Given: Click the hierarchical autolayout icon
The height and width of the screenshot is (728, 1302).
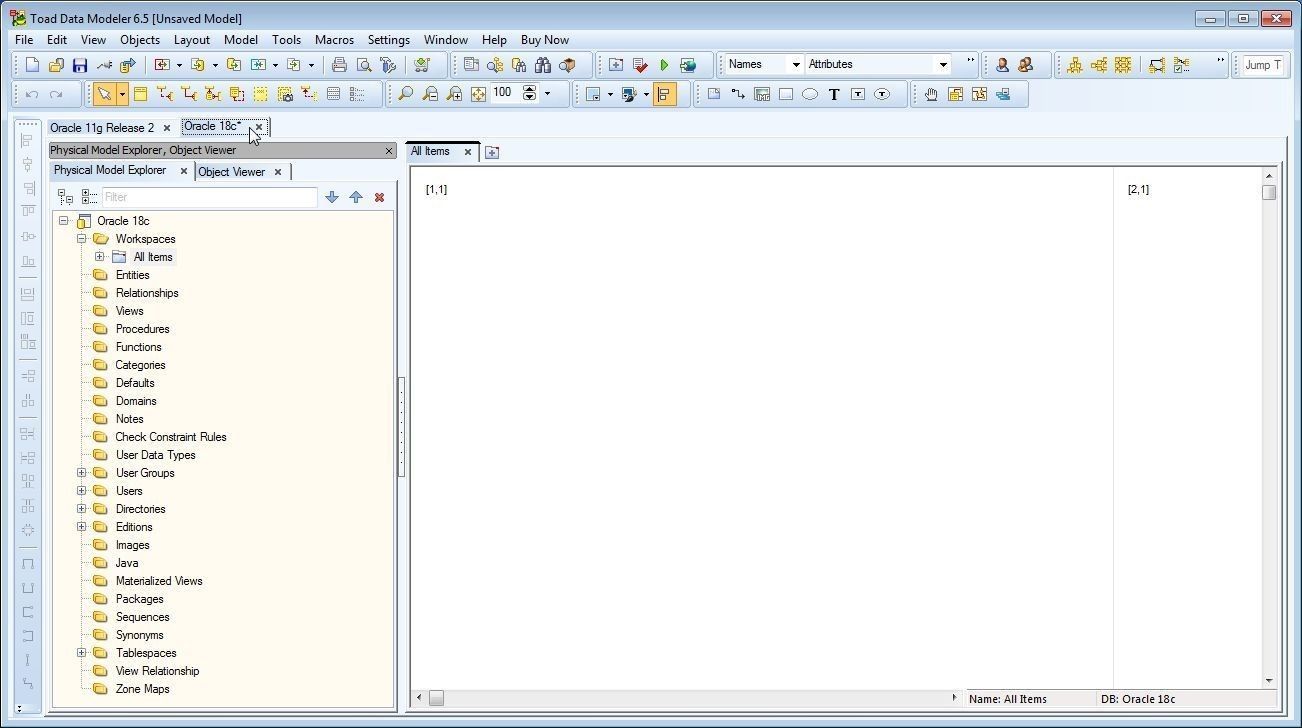Looking at the screenshot, I should click(x=1075, y=65).
